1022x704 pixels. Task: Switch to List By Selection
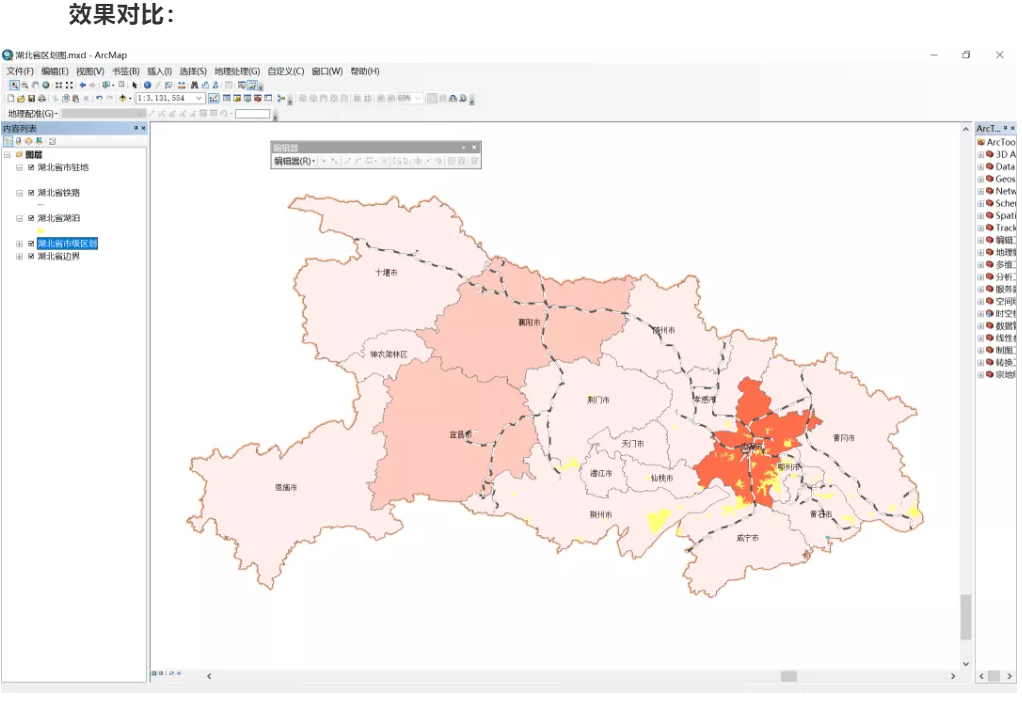pyautogui.click(x=39, y=141)
